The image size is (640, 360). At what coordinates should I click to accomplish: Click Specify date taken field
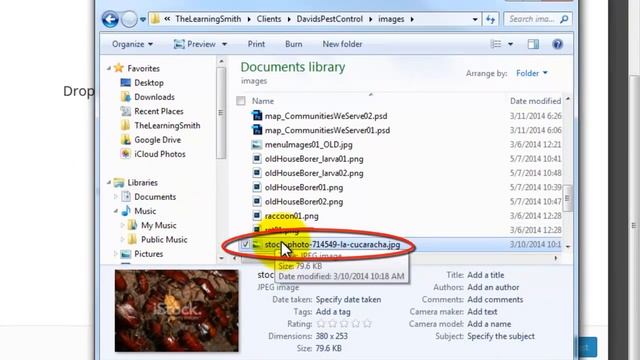click(x=348, y=300)
